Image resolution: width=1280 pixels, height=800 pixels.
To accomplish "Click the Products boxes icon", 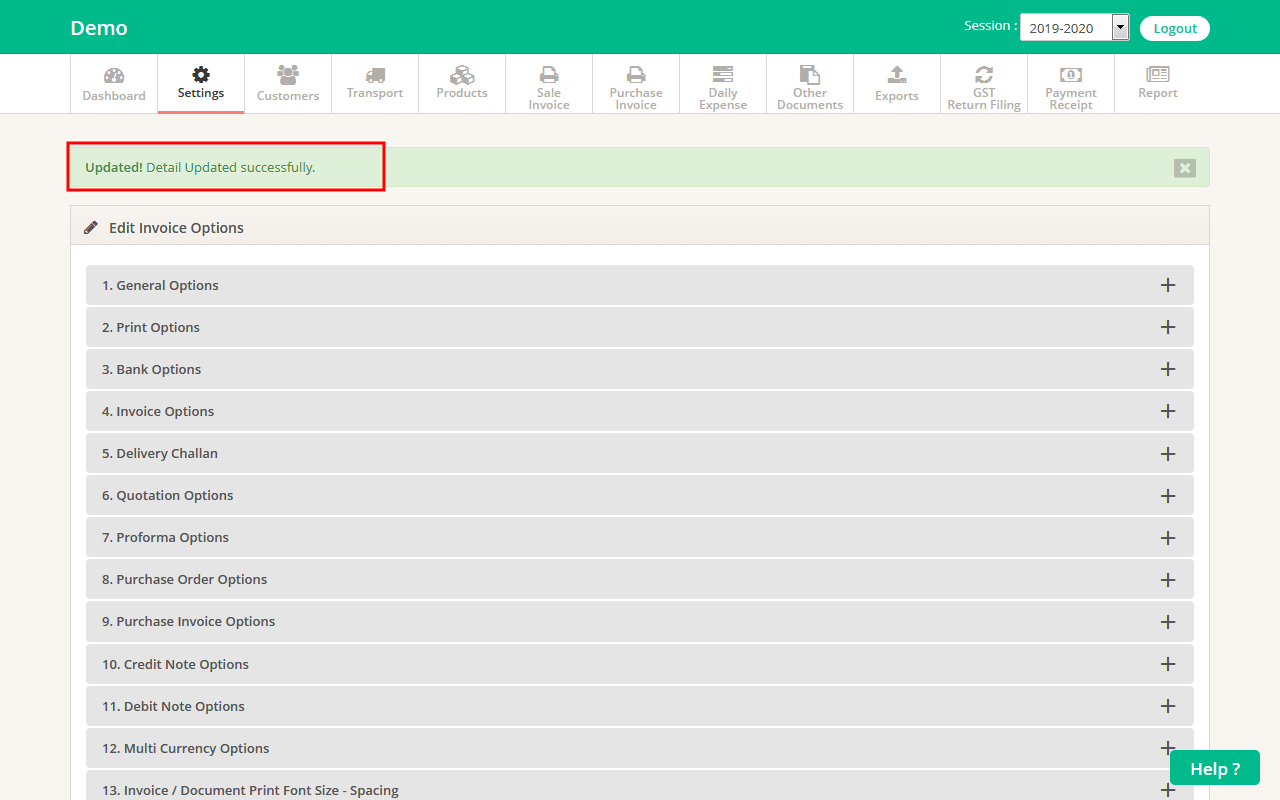I will pyautogui.click(x=462, y=75).
